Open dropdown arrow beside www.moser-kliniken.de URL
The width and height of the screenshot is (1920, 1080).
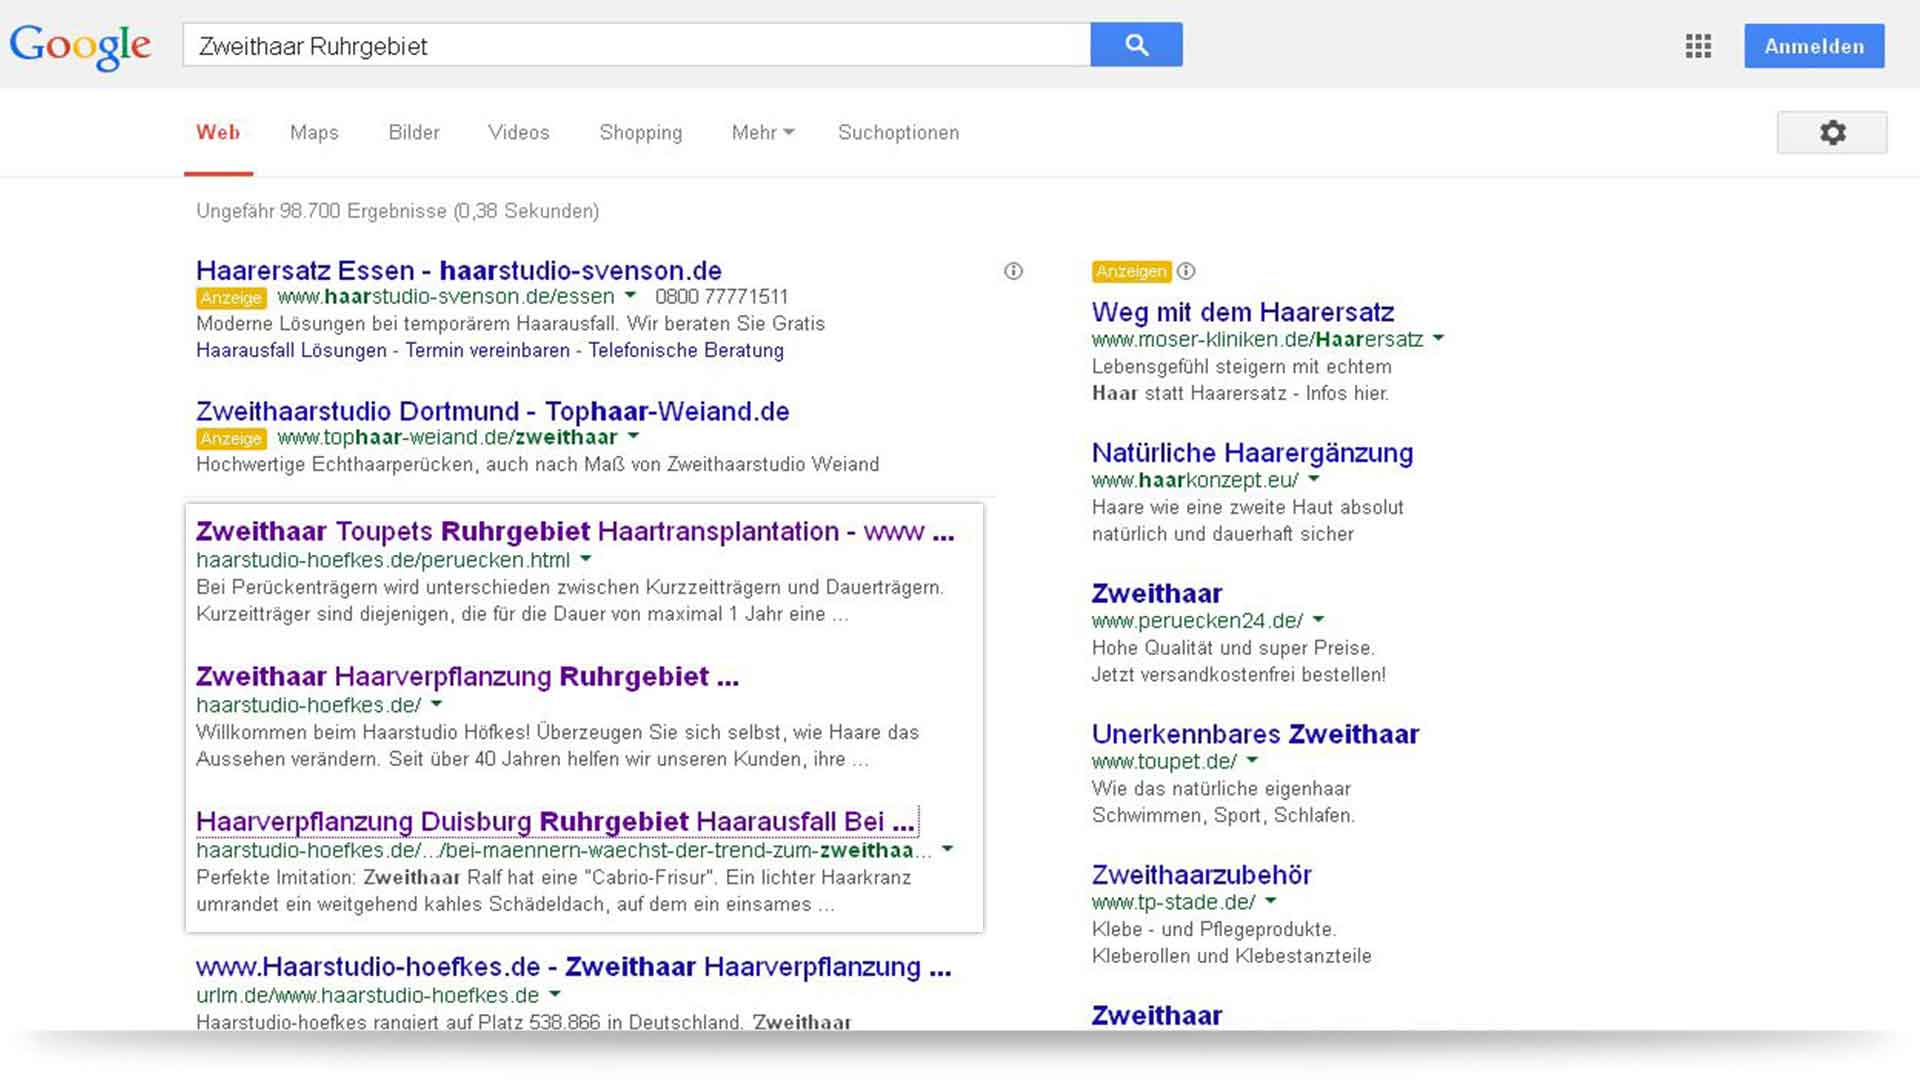point(1438,339)
